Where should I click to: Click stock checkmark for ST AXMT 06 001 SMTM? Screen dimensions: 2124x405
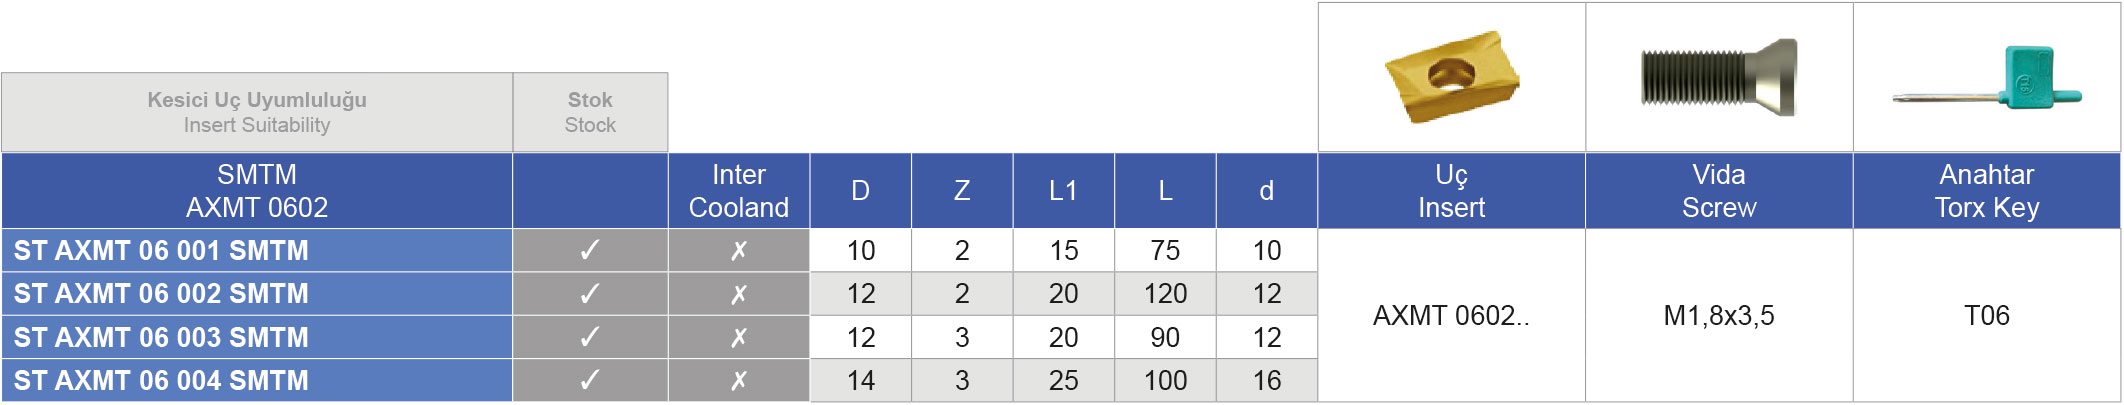point(590,250)
